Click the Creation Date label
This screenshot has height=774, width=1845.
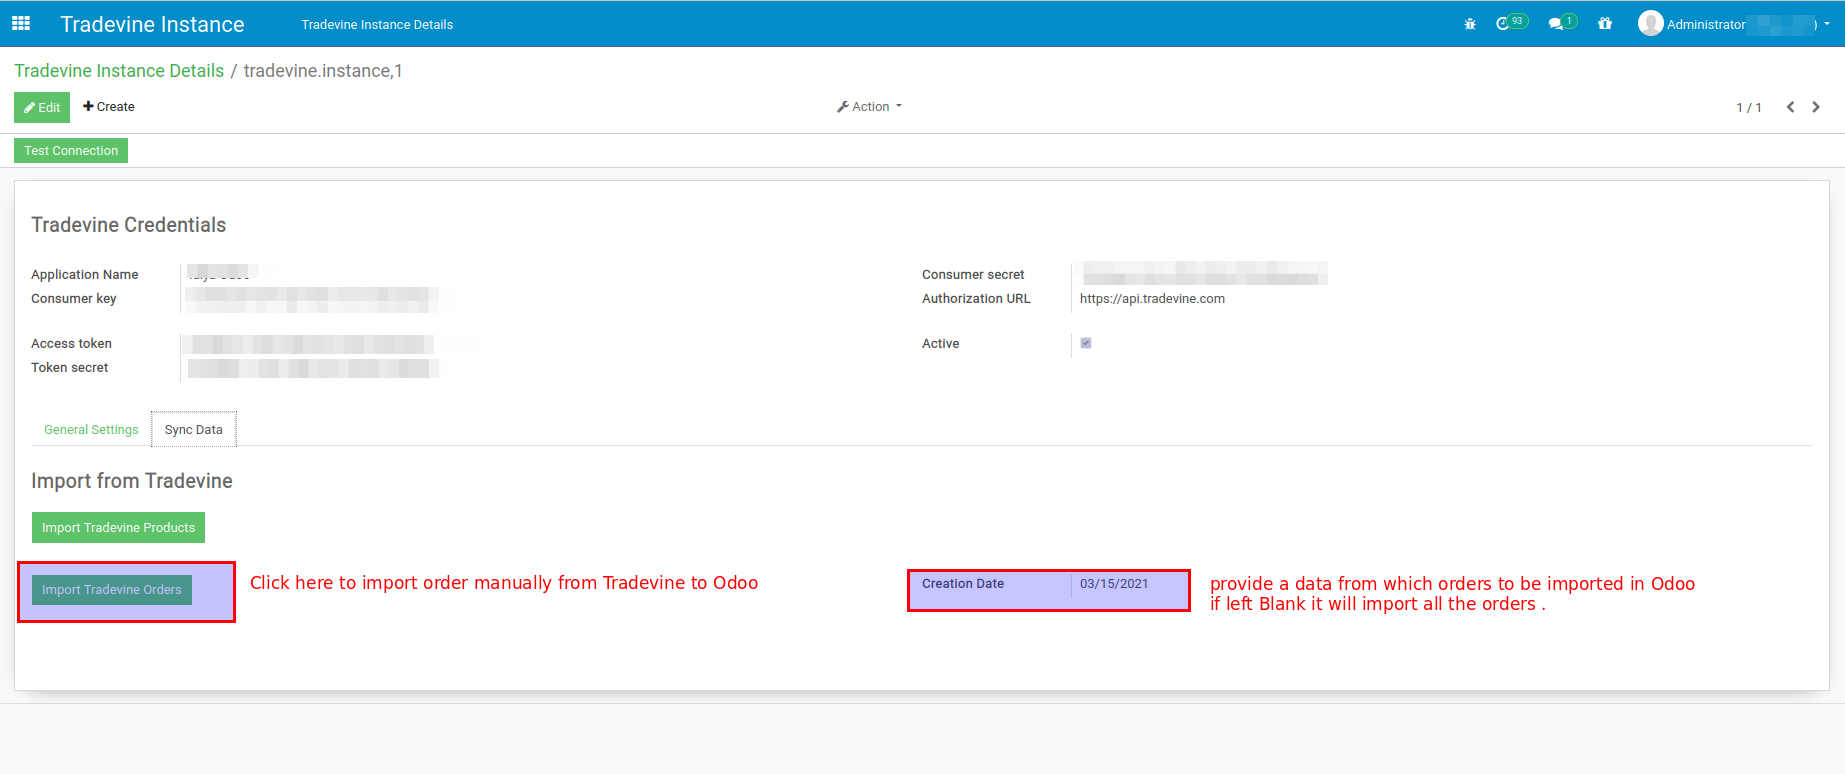[963, 584]
